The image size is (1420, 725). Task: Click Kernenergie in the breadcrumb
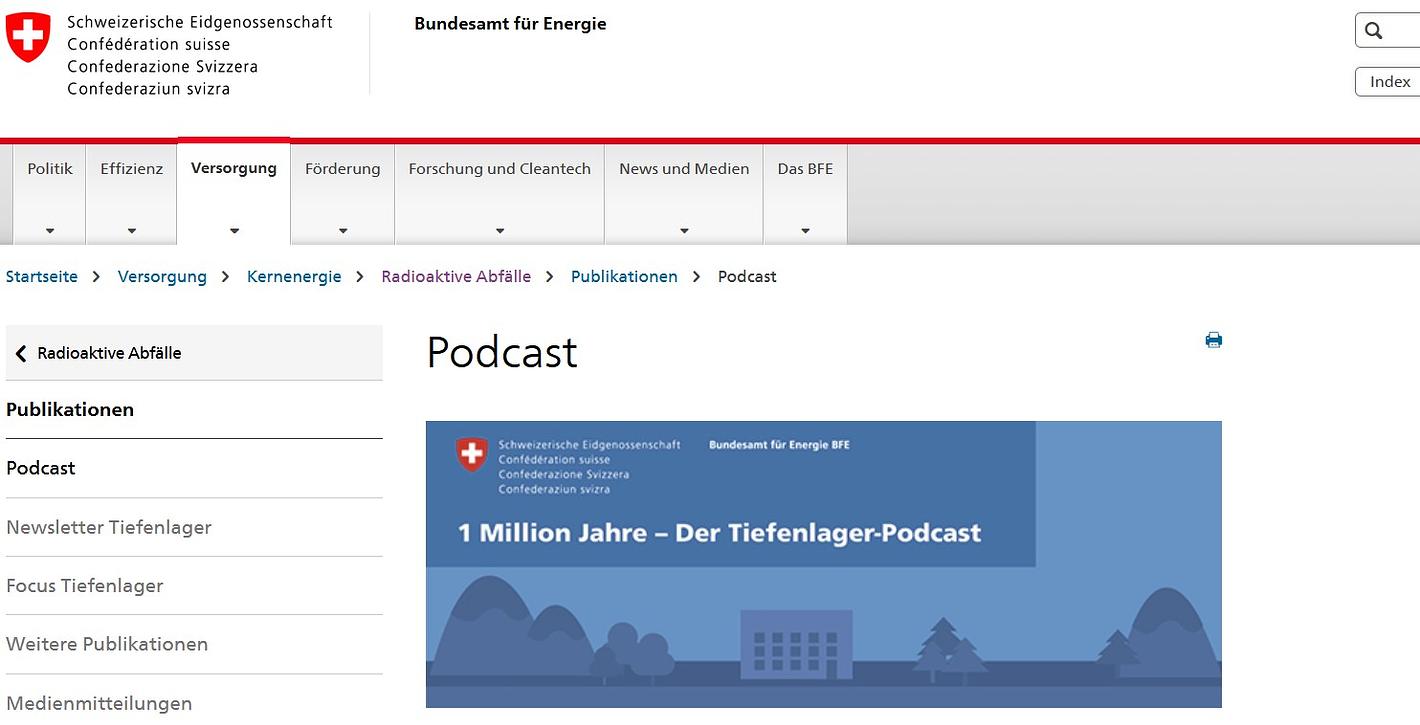click(294, 277)
